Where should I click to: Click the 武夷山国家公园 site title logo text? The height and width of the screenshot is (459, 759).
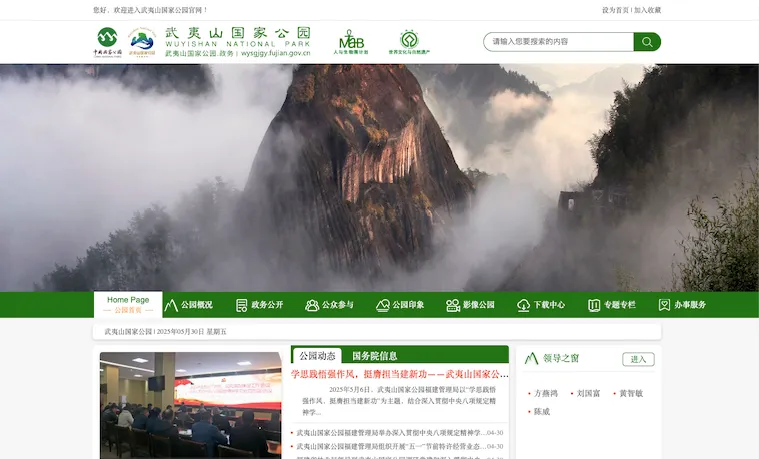238,42
